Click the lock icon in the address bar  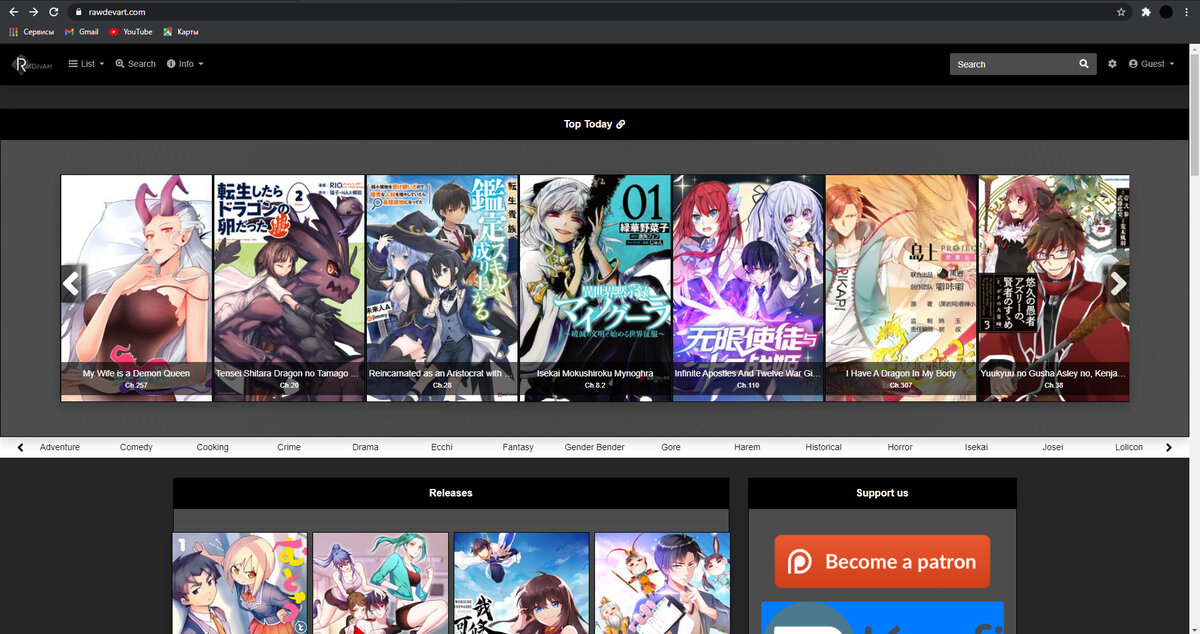[x=78, y=12]
